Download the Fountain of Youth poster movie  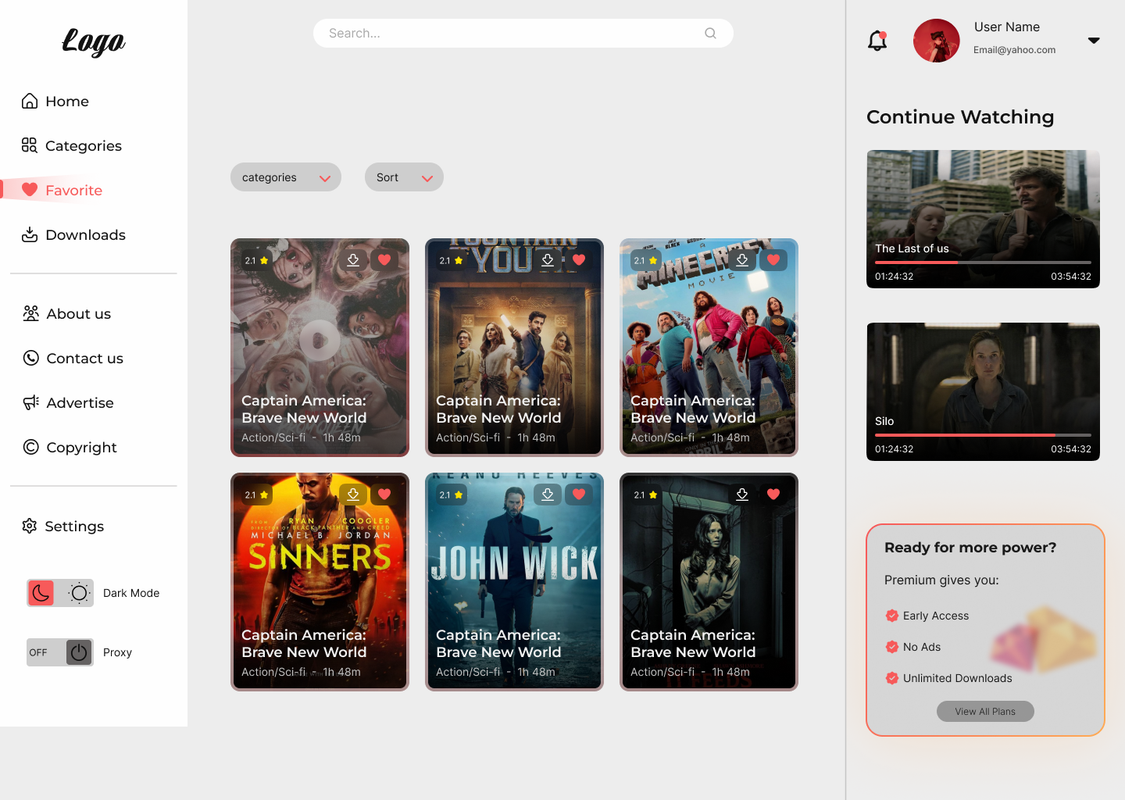(547, 260)
